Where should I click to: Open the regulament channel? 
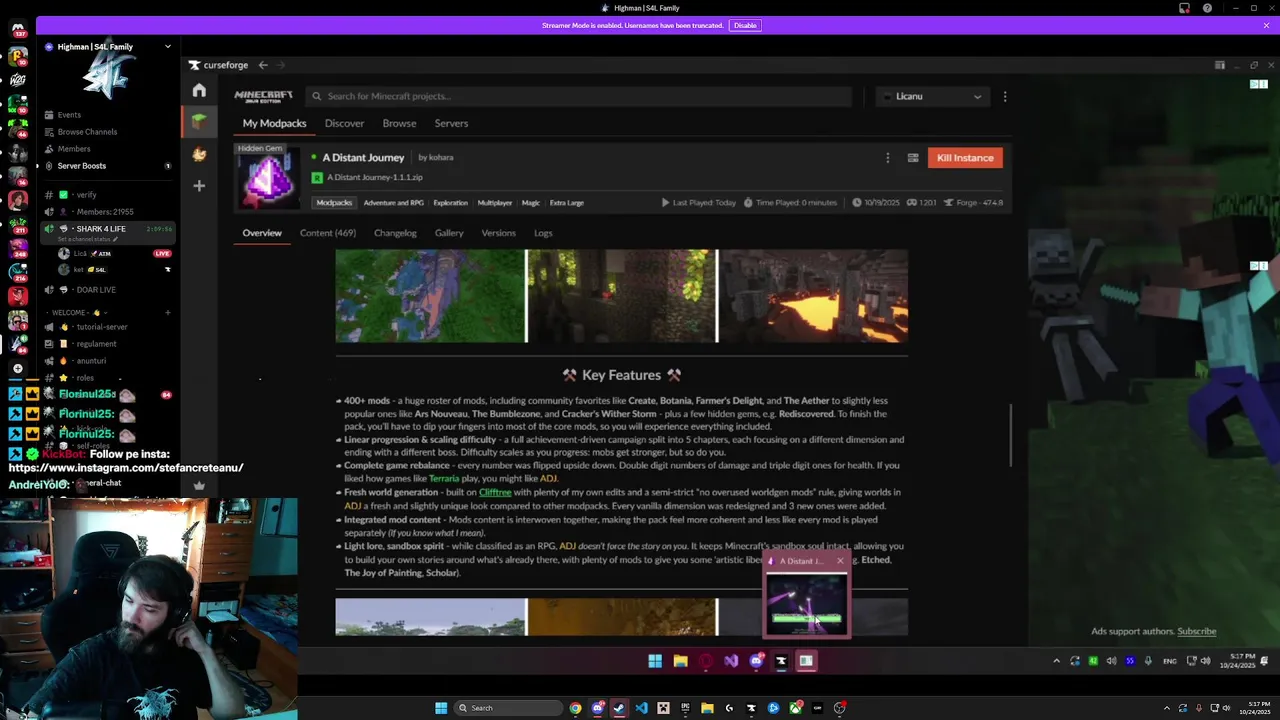pos(96,344)
